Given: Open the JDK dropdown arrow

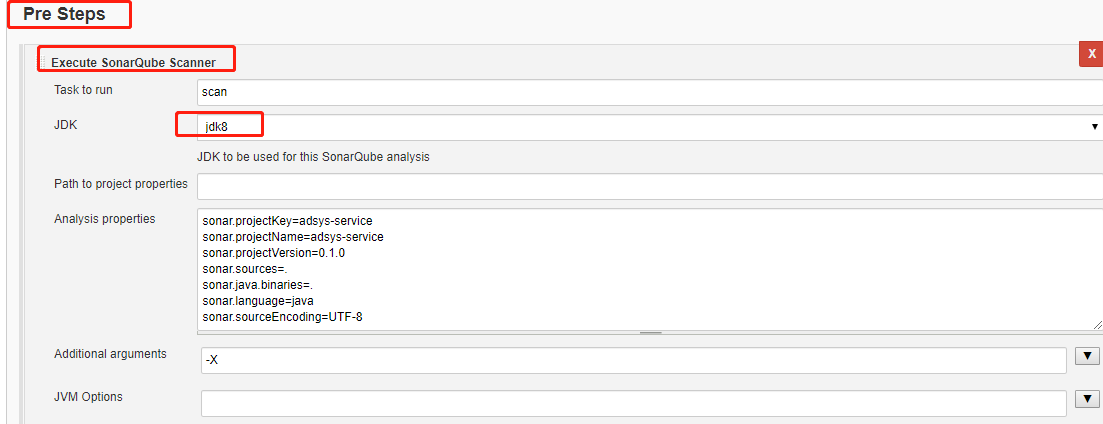Looking at the screenshot, I should point(1095,127).
